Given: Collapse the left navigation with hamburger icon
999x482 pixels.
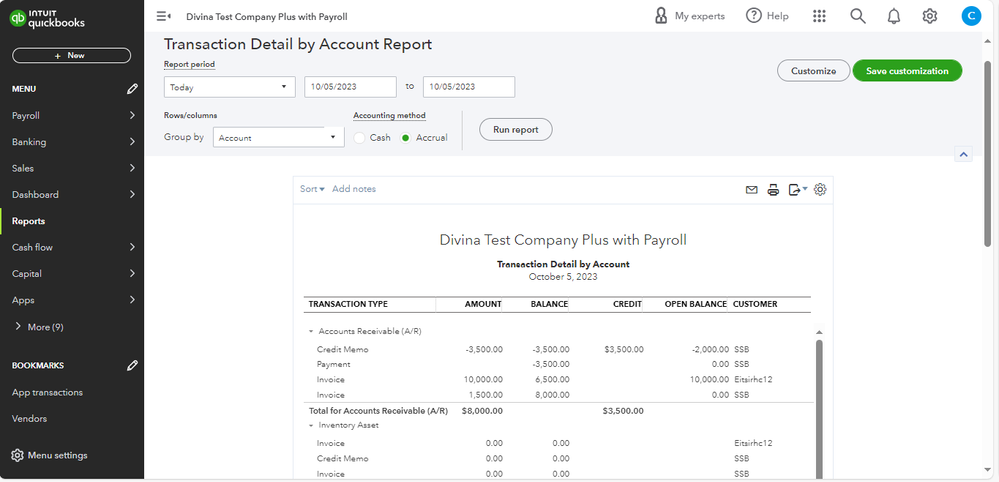Looking at the screenshot, I should click(x=163, y=17).
